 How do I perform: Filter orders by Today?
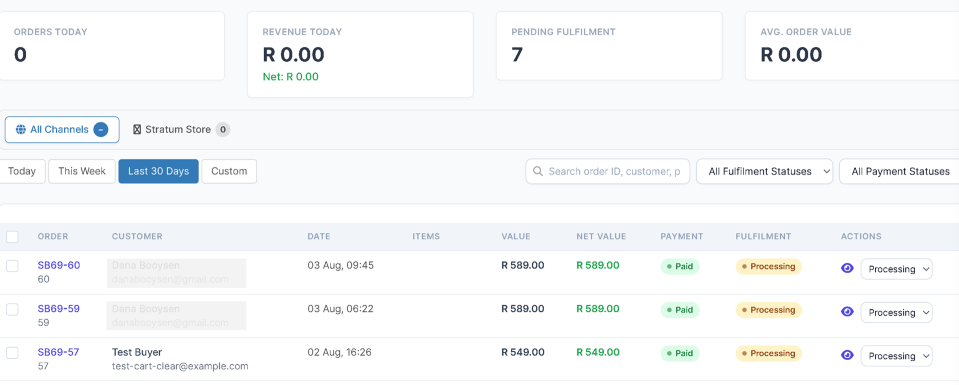[22, 171]
